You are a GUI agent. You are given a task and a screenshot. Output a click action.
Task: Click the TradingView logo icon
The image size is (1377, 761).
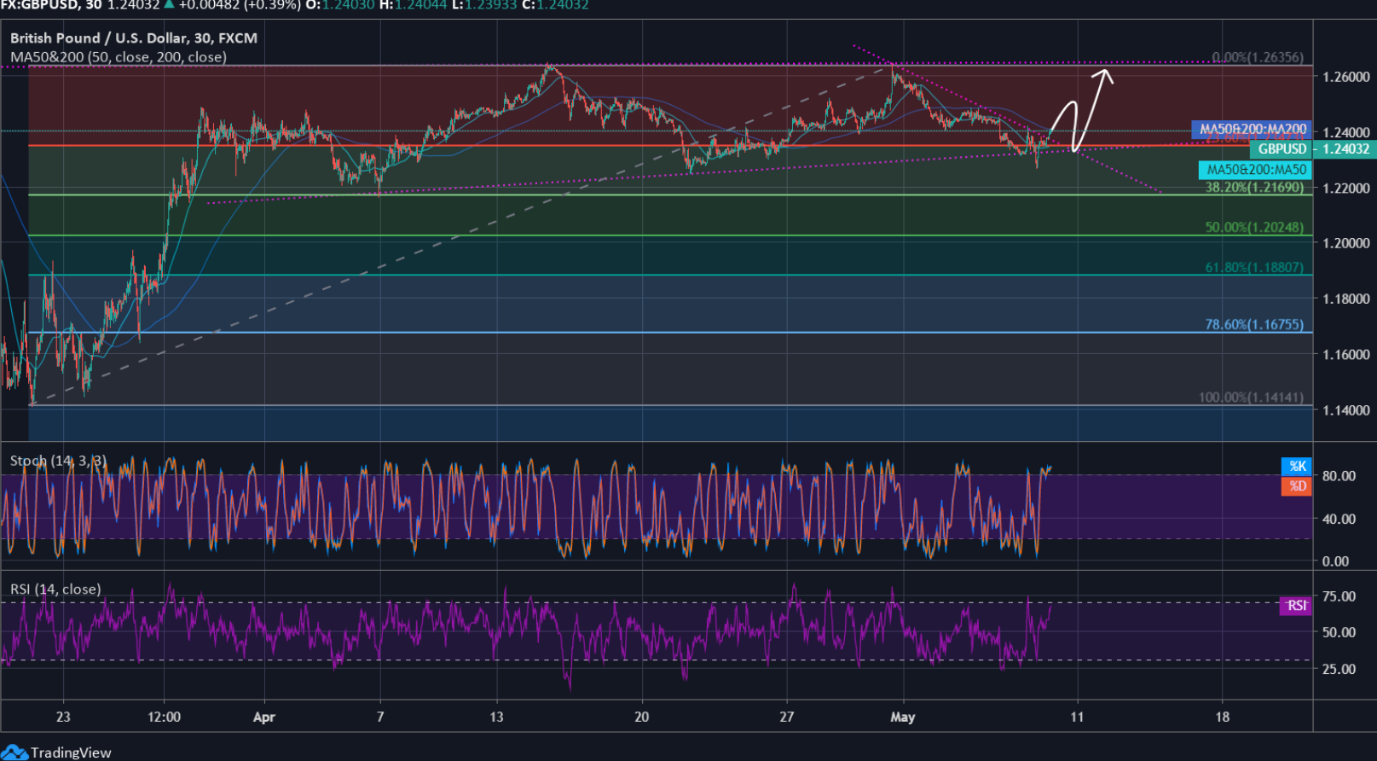(14, 752)
